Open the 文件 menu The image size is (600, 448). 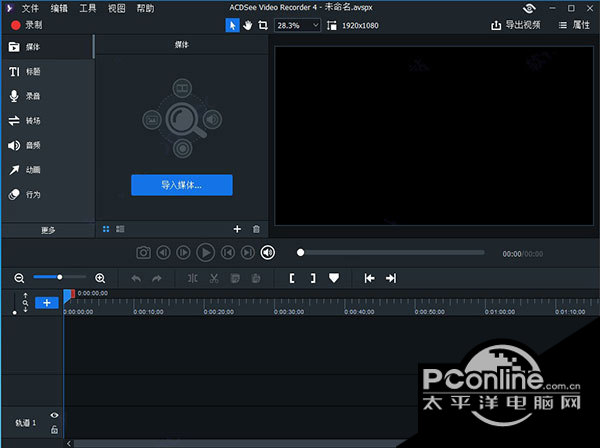click(30, 7)
